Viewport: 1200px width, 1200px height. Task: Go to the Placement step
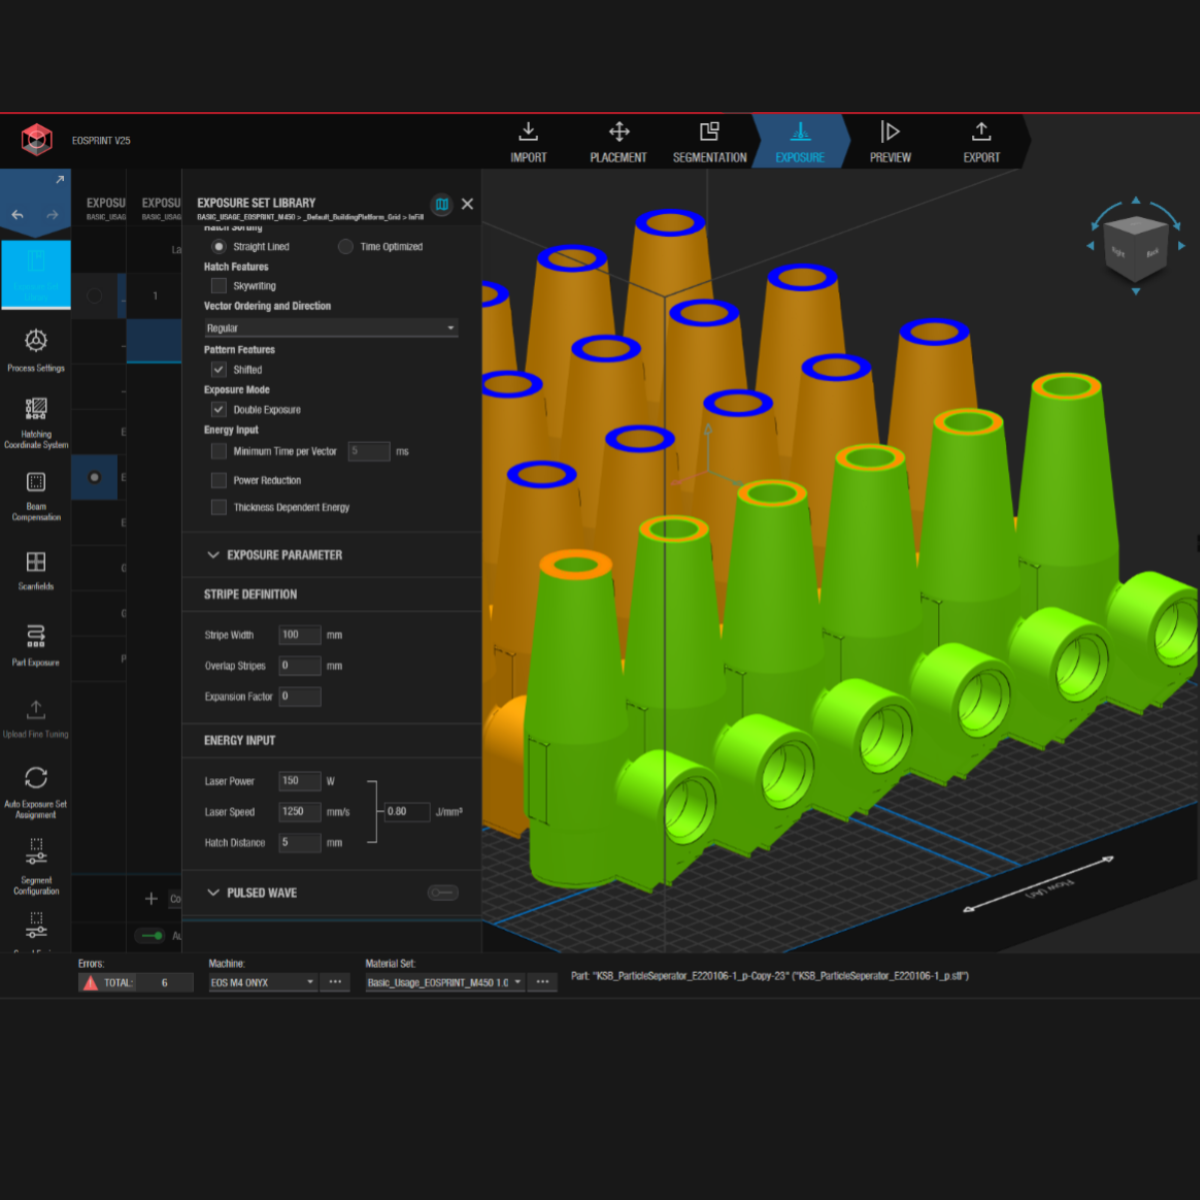618,142
